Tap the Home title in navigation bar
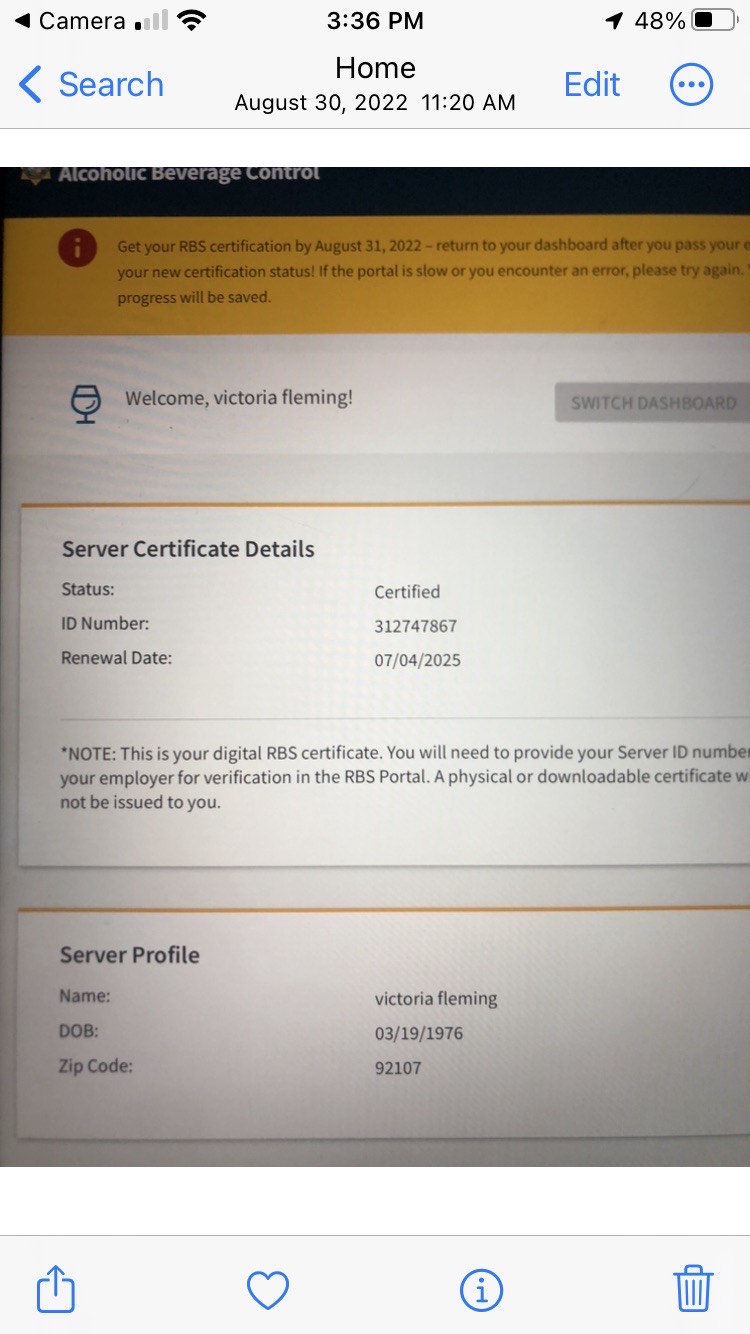Image resolution: width=750 pixels, height=1334 pixels. [x=375, y=68]
